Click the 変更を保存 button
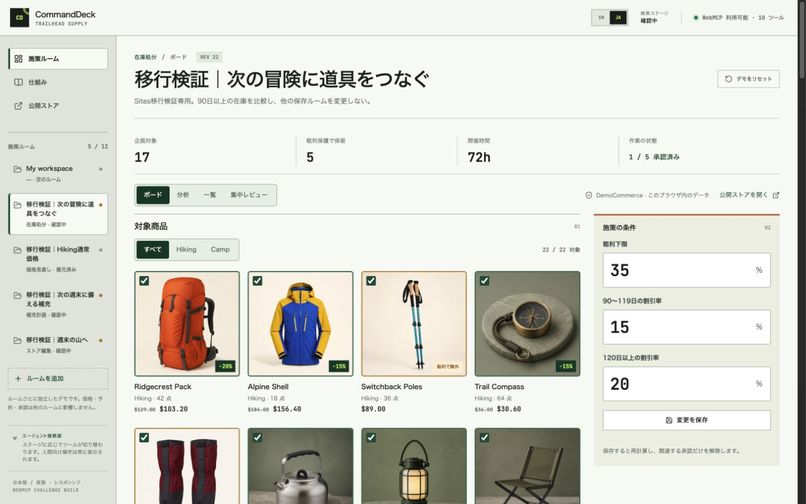Viewport: 806px width, 504px height. click(x=686, y=420)
